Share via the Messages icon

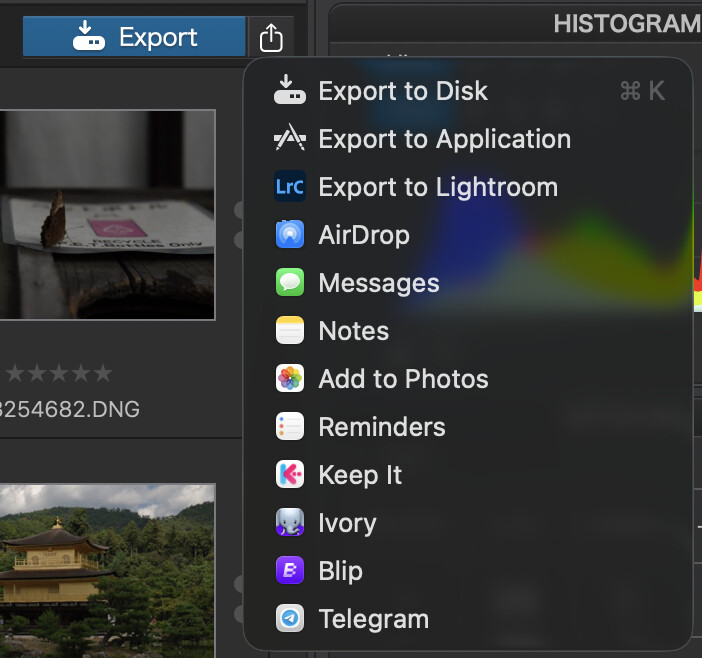290,283
